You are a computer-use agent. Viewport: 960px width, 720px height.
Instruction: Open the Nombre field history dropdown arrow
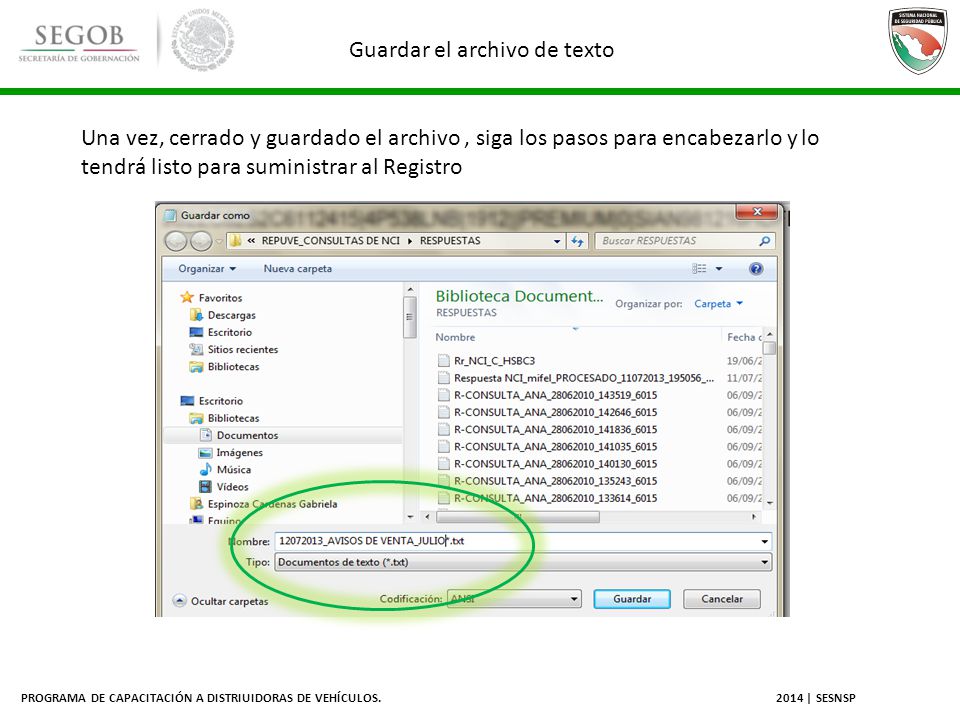tap(765, 541)
